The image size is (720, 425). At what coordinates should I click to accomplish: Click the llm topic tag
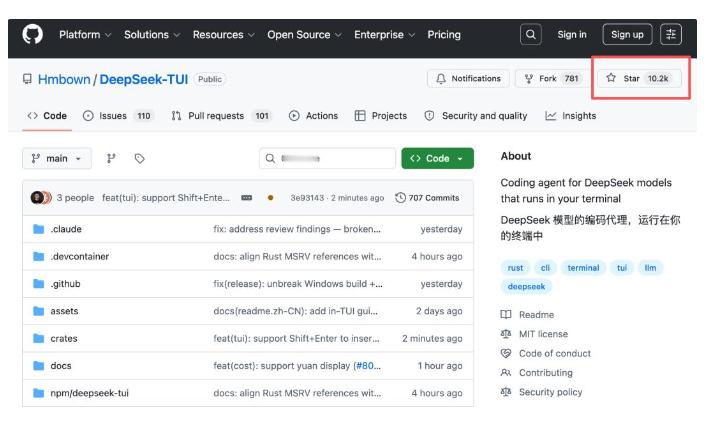tap(650, 268)
